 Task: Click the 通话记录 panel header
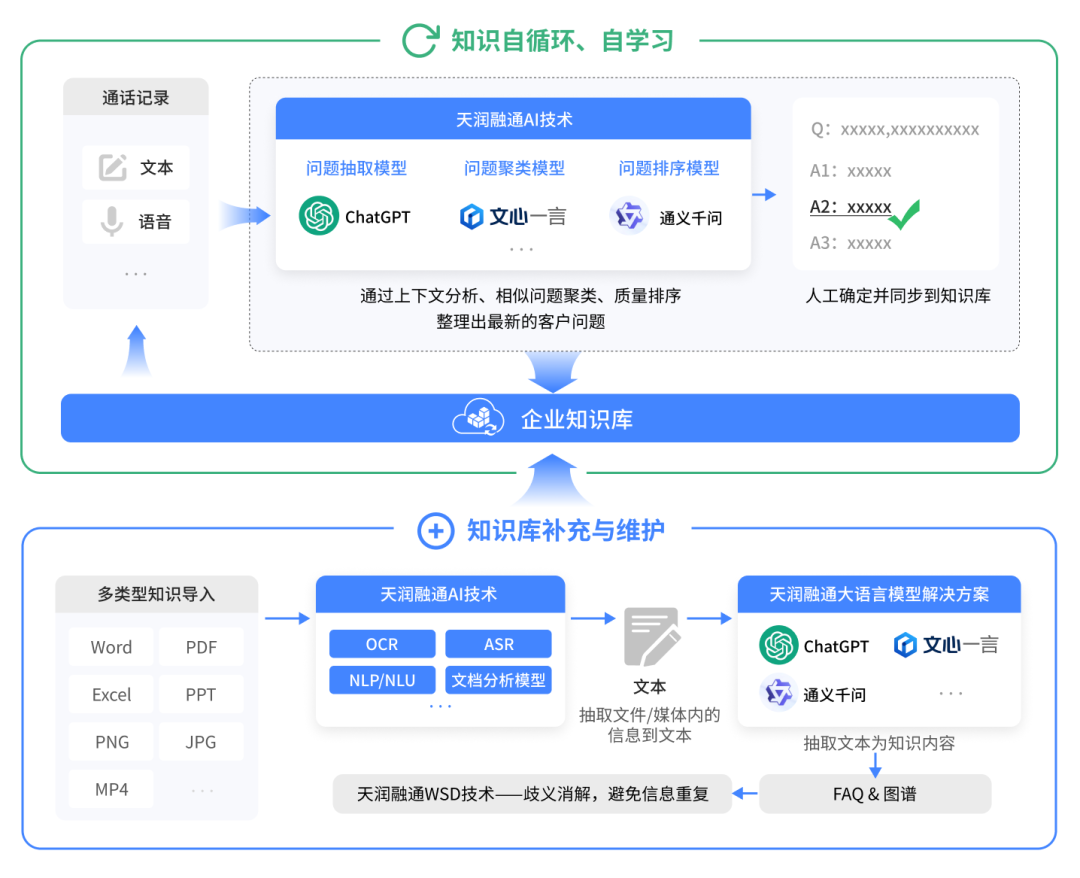[136, 97]
